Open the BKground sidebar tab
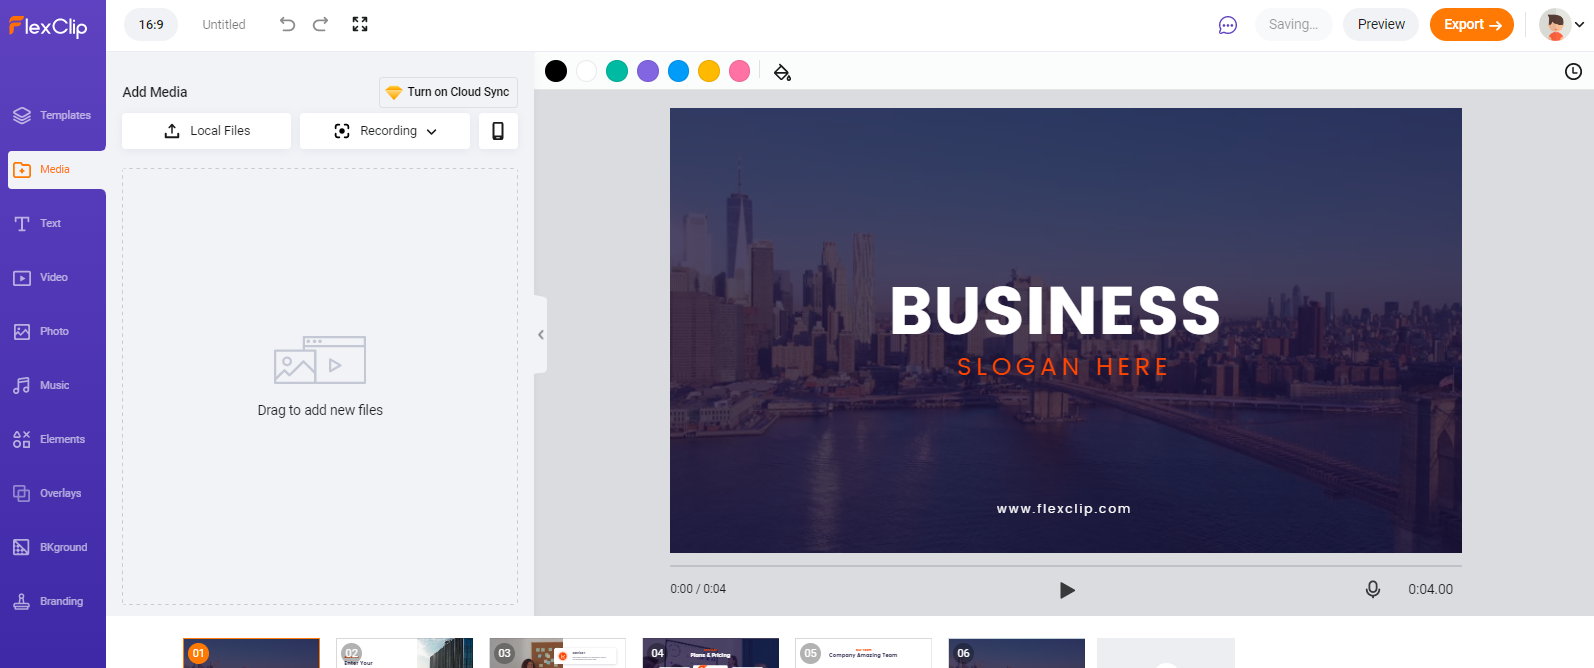Viewport: 1594px width, 668px height. [52, 547]
